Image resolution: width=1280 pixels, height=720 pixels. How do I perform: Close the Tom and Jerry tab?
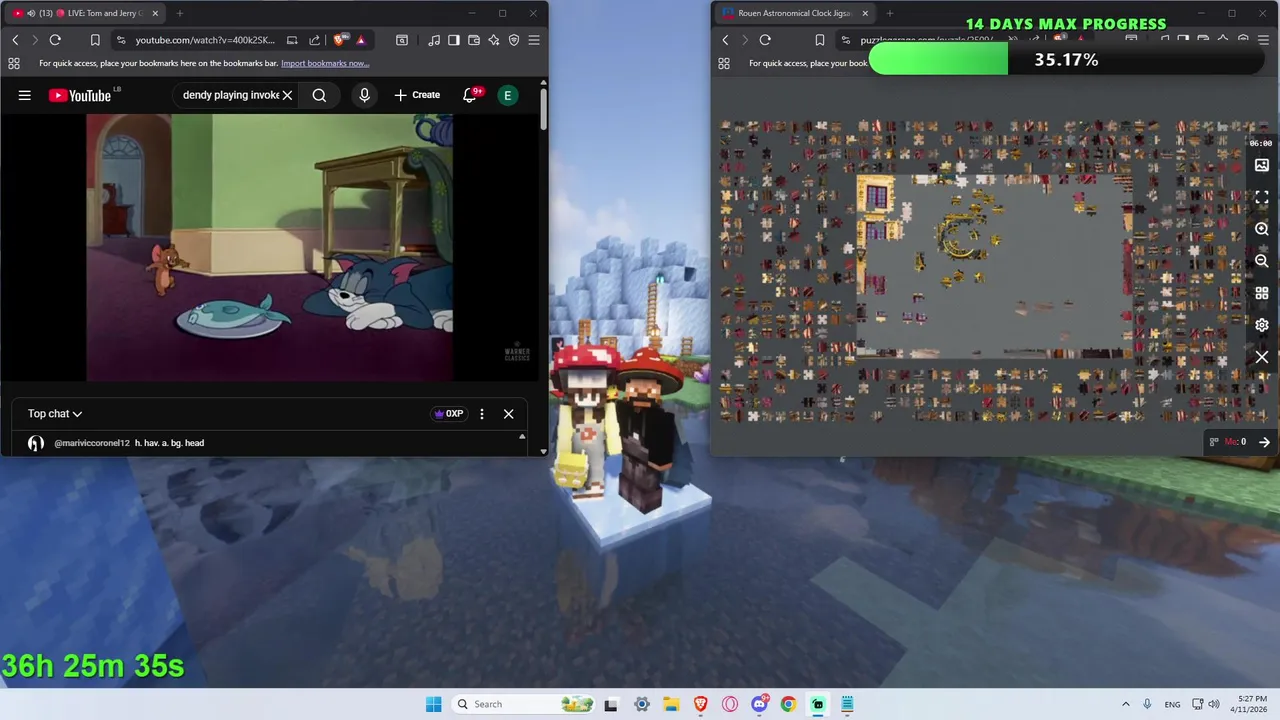tap(155, 13)
